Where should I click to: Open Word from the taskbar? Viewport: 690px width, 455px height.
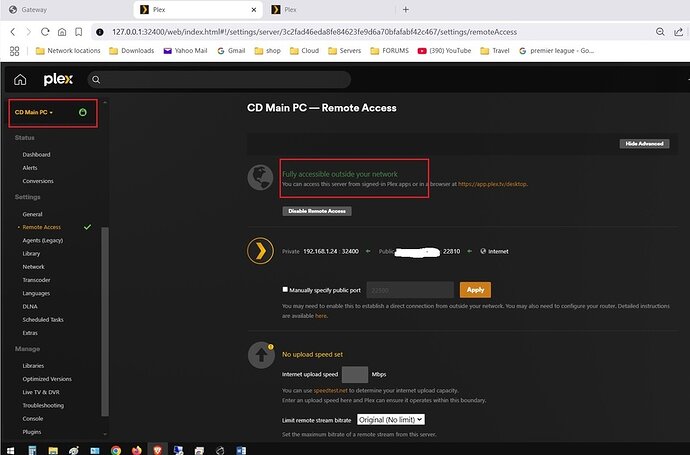coord(241,450)
